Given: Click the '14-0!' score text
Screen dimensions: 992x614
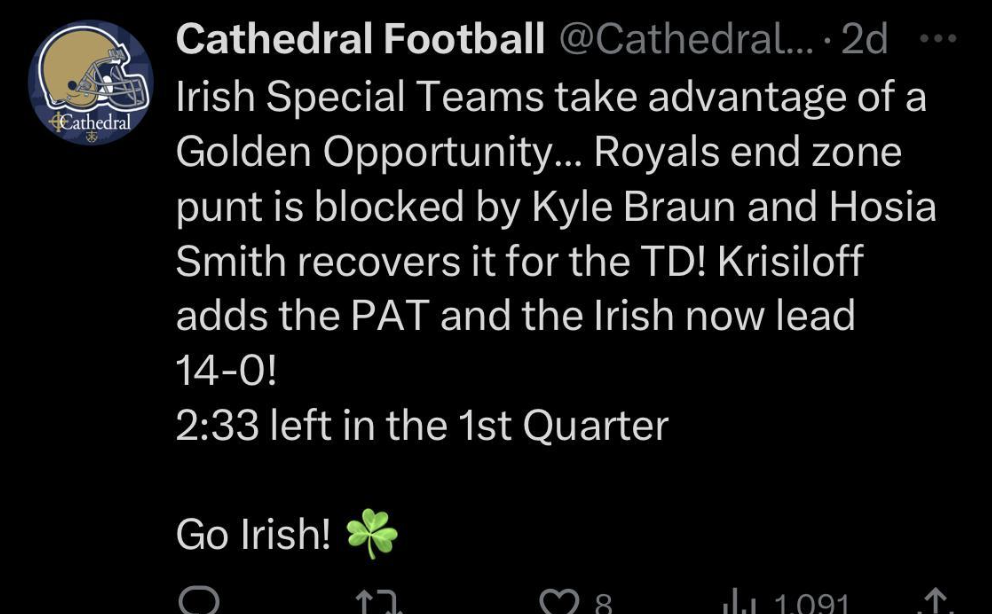Looking at the screenshot, I should [x=226, y=371].
